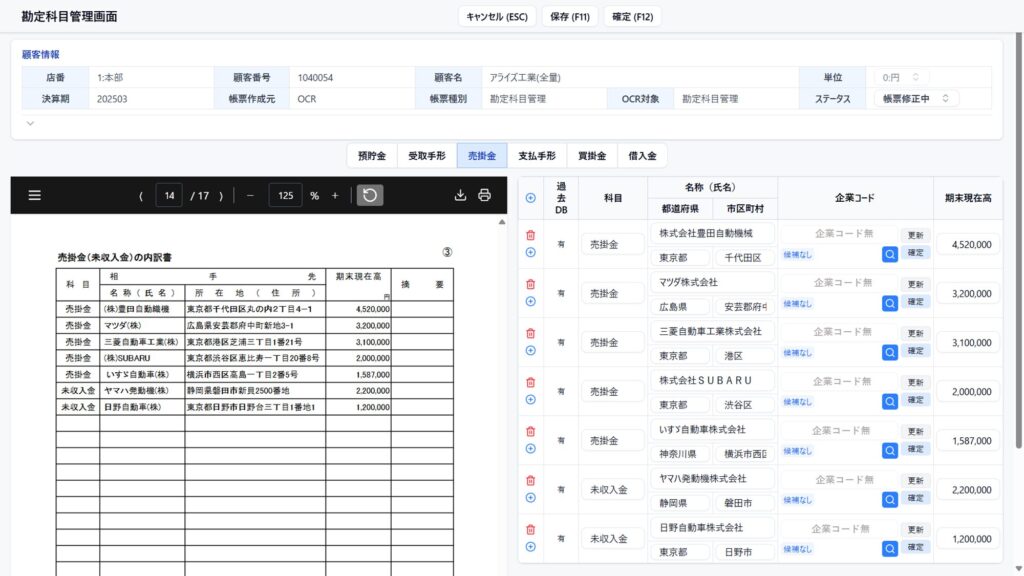Click the 企業コード無 field for いすゞ自動車株式会社
Screen dimensions: 1024x576
(840, 430)
